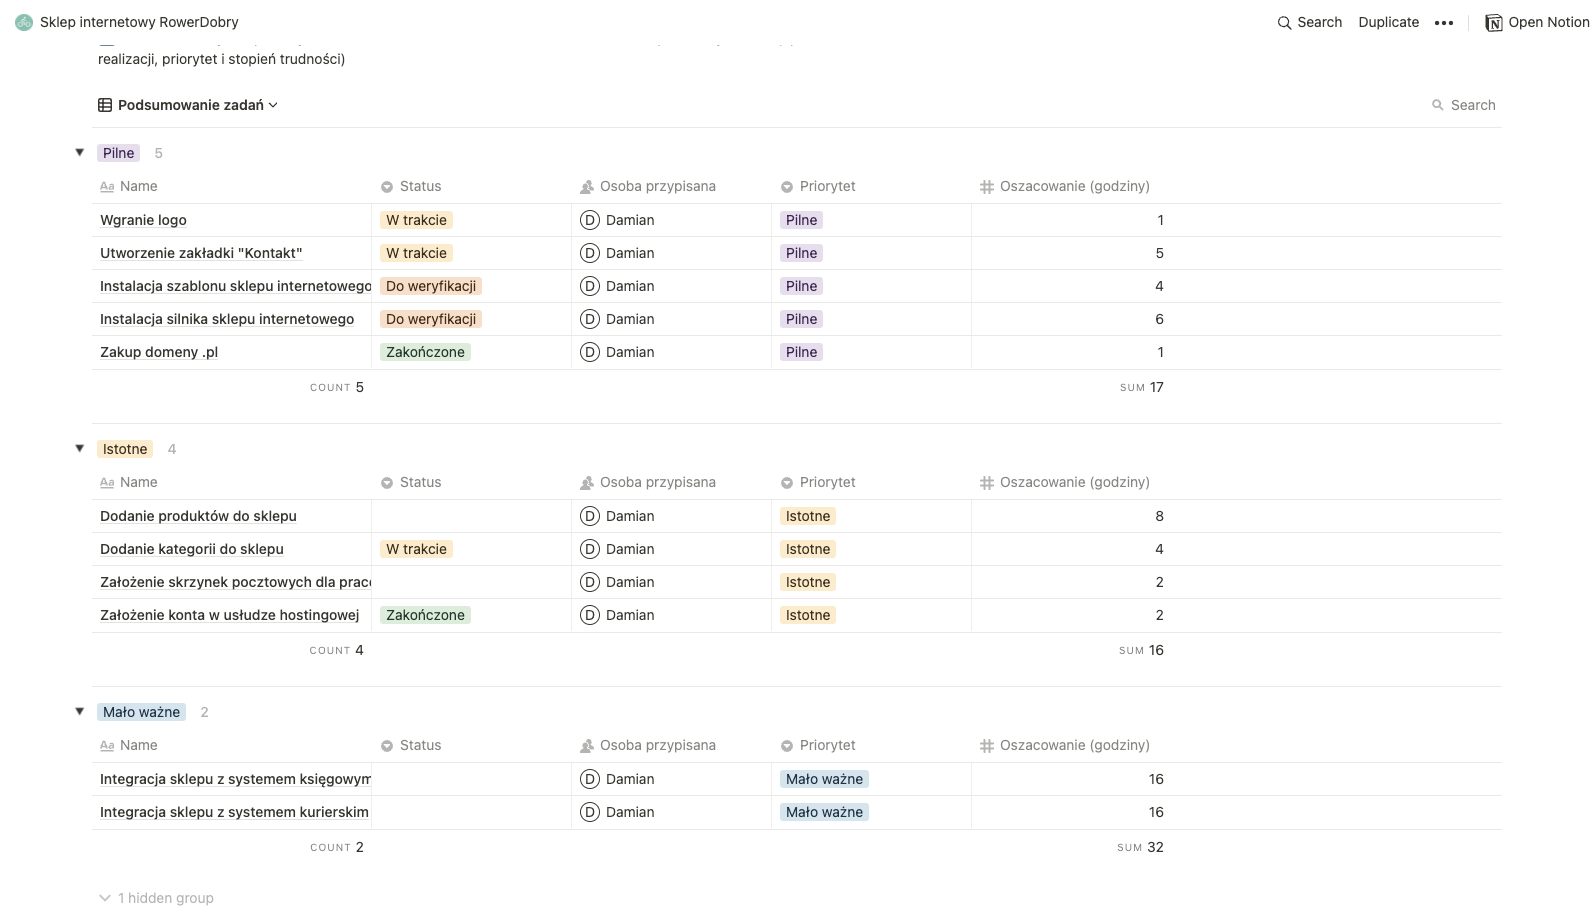Click the top bar Search magnifier icon

coord(1284,22)
